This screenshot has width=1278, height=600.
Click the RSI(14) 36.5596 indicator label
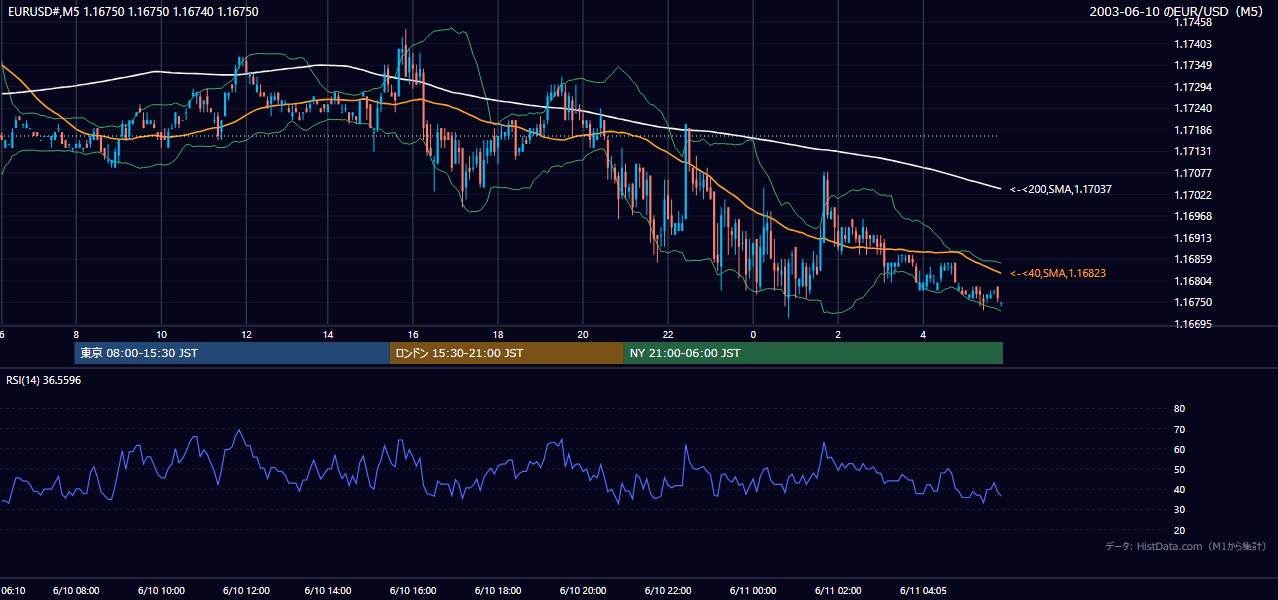click(43, 380)
